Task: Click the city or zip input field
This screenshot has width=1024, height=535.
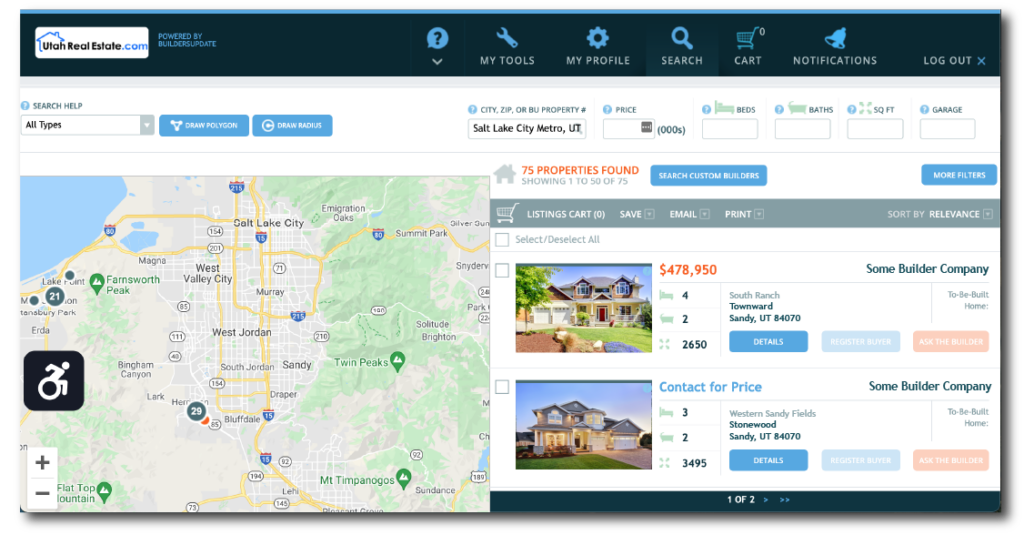Action: pos(527,129)
